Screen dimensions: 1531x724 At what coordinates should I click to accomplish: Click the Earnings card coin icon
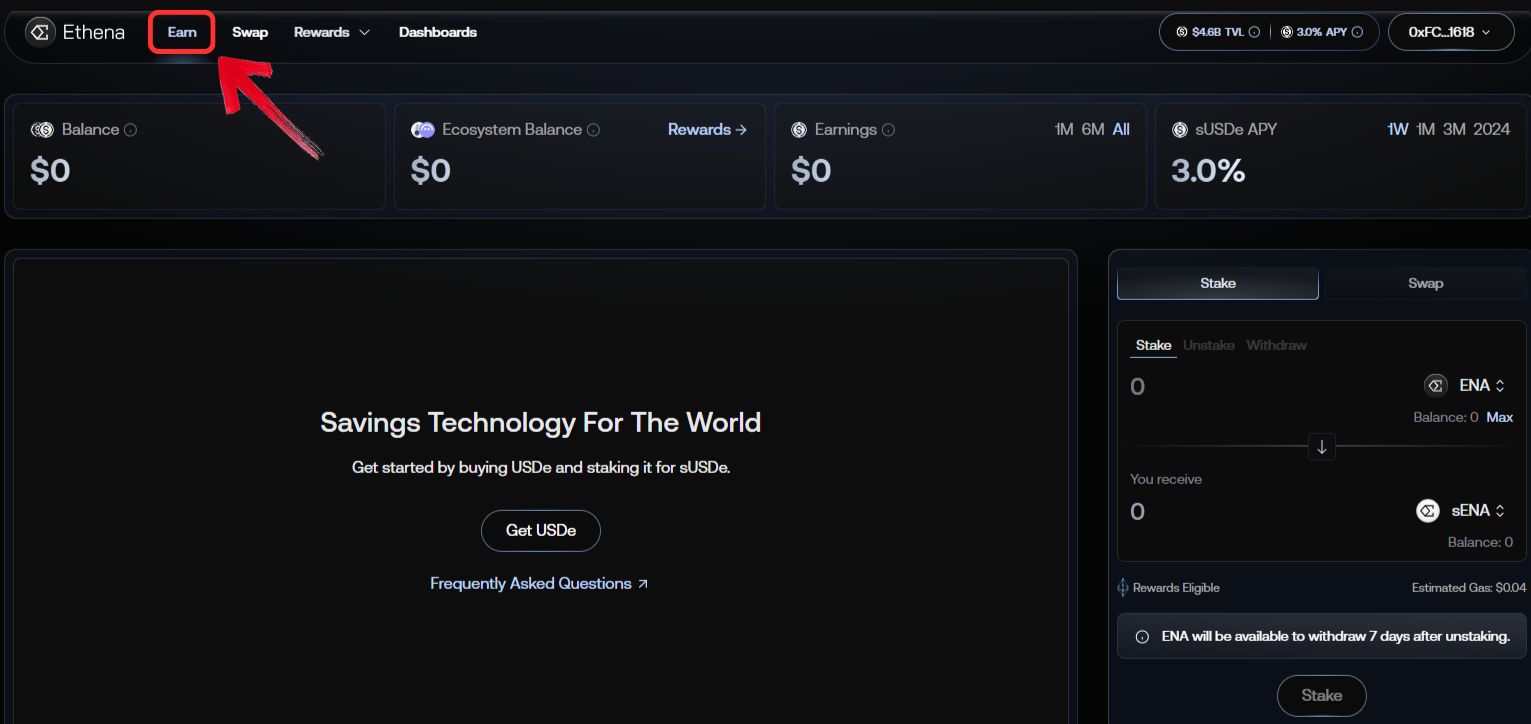[799, 130]
